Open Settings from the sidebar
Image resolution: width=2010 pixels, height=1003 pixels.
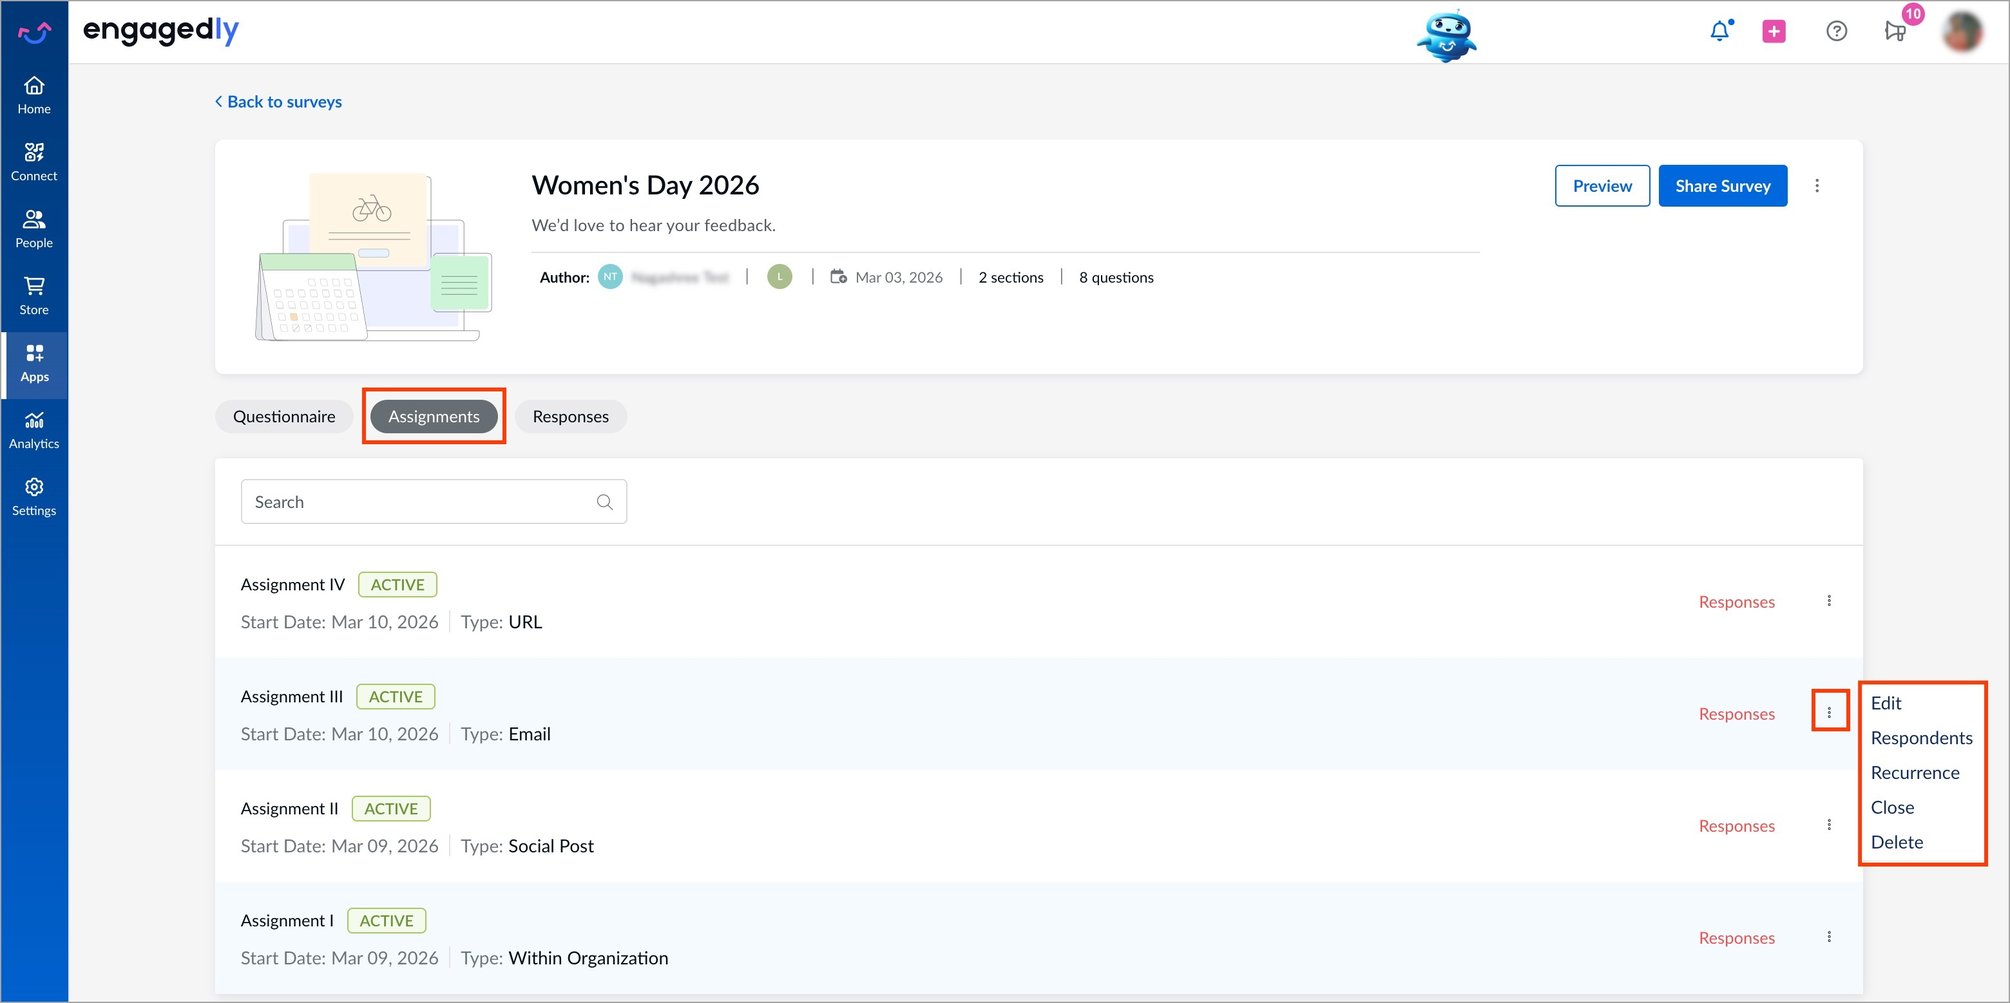click(34, 497)
